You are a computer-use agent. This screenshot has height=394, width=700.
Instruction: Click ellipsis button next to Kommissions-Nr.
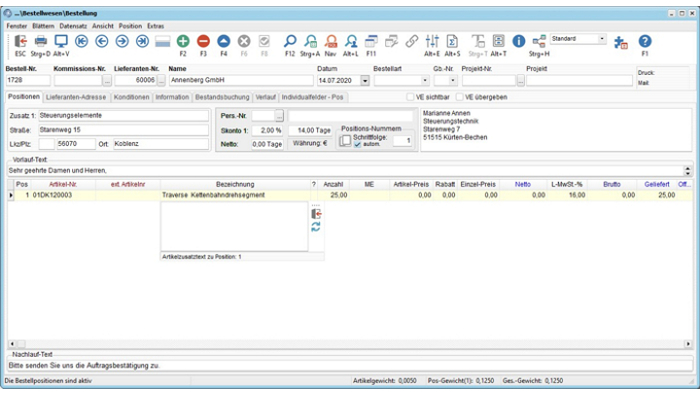pos(107,80)
